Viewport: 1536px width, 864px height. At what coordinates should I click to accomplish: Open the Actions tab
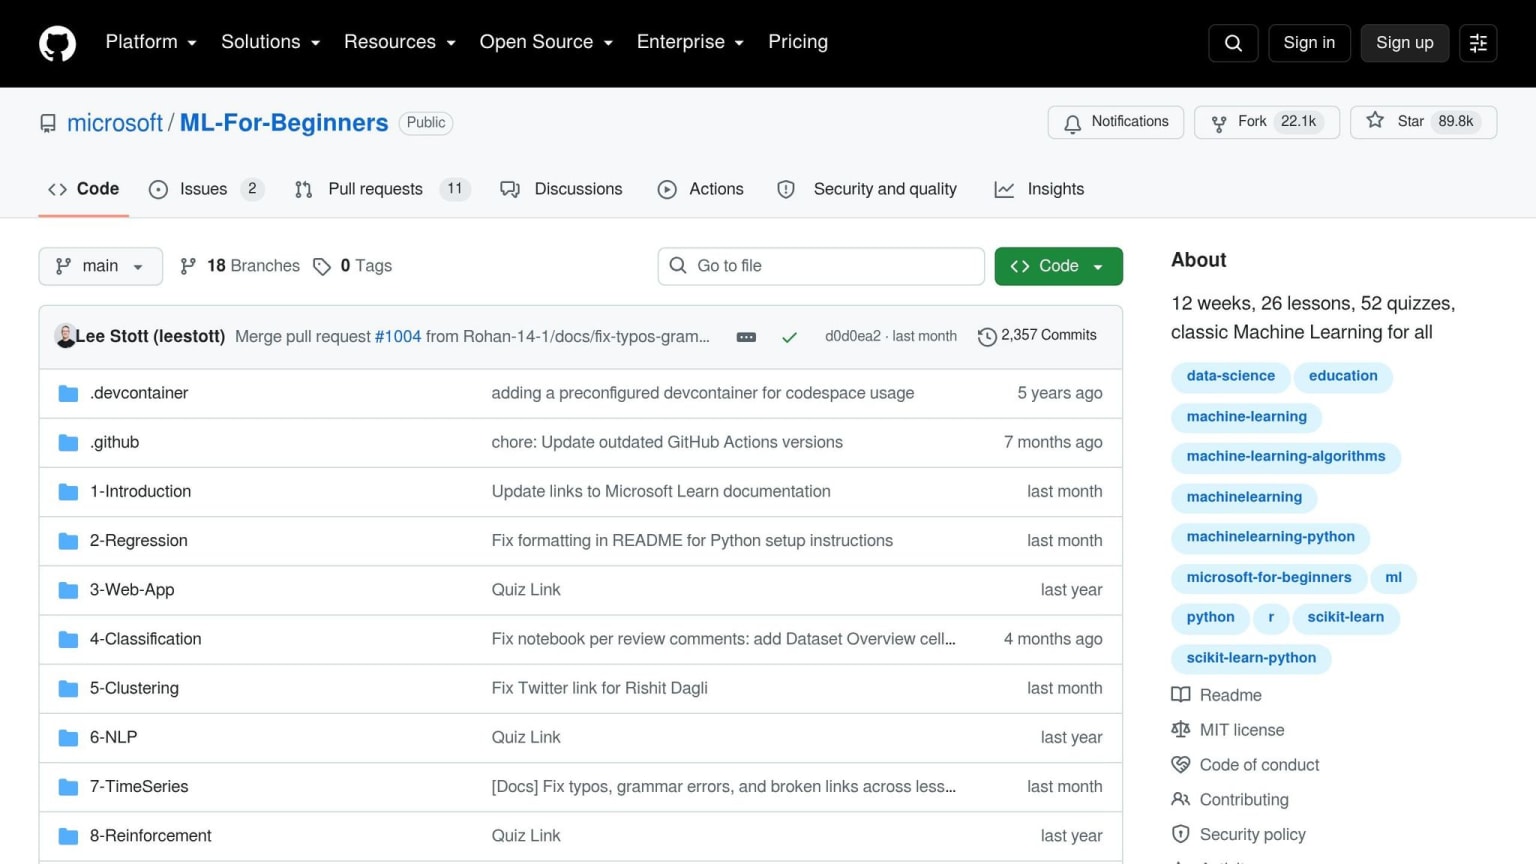701,189
